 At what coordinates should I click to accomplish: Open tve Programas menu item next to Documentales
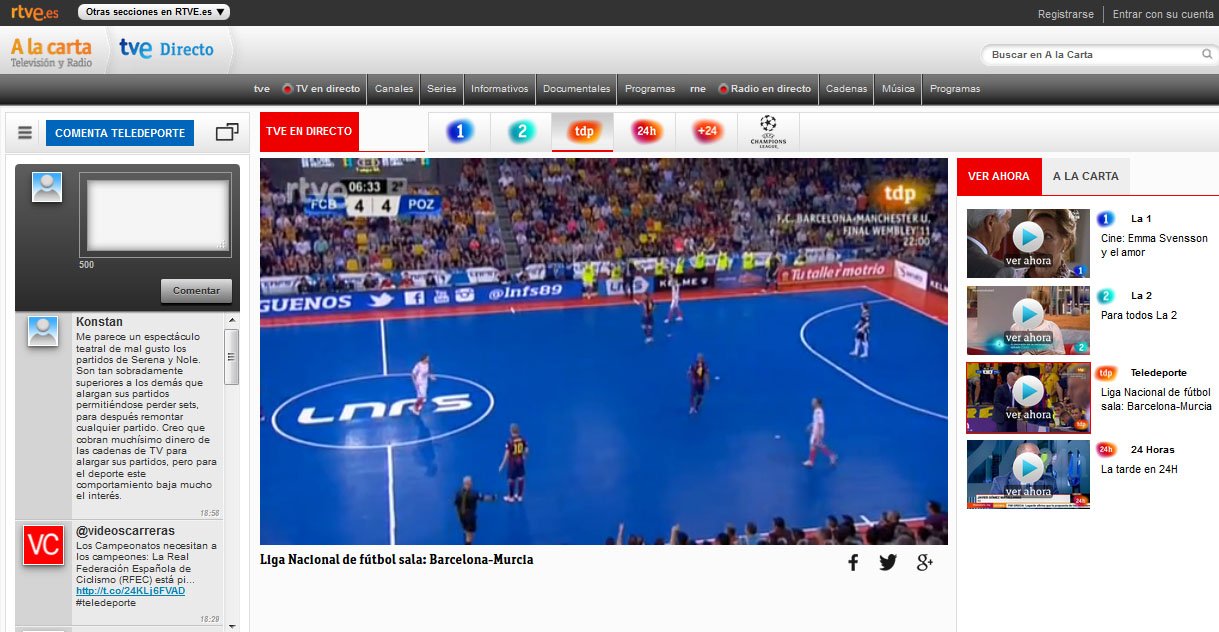650,89
